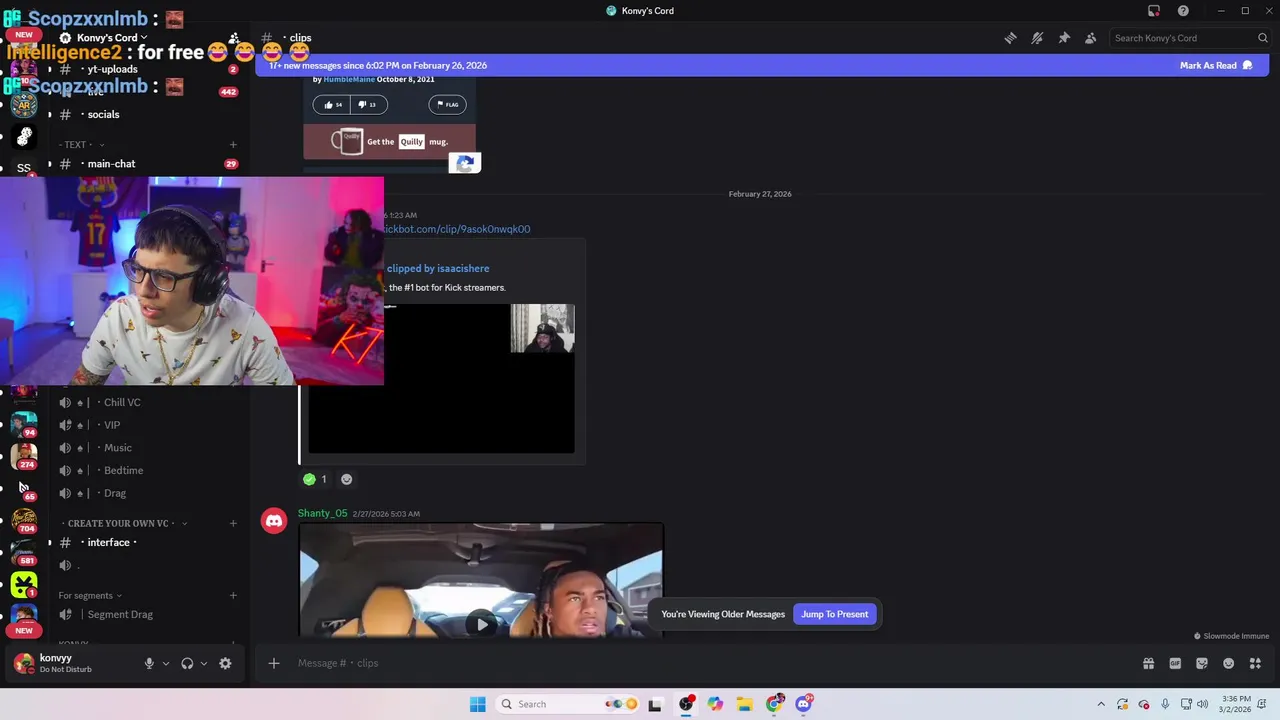Toggle microphone mute in user panel
The image size is (1280, 720).
click(x=149, y=663)
